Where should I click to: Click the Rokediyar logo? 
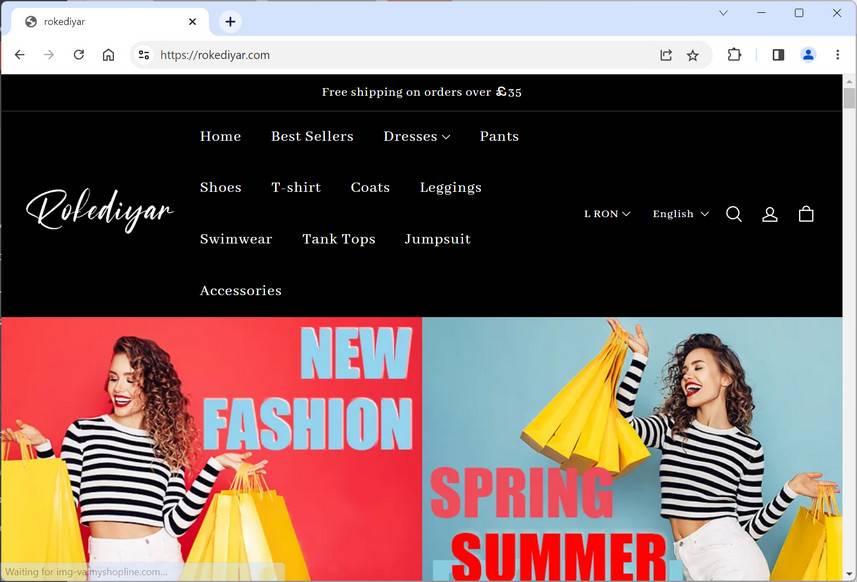tap(98, 208)
